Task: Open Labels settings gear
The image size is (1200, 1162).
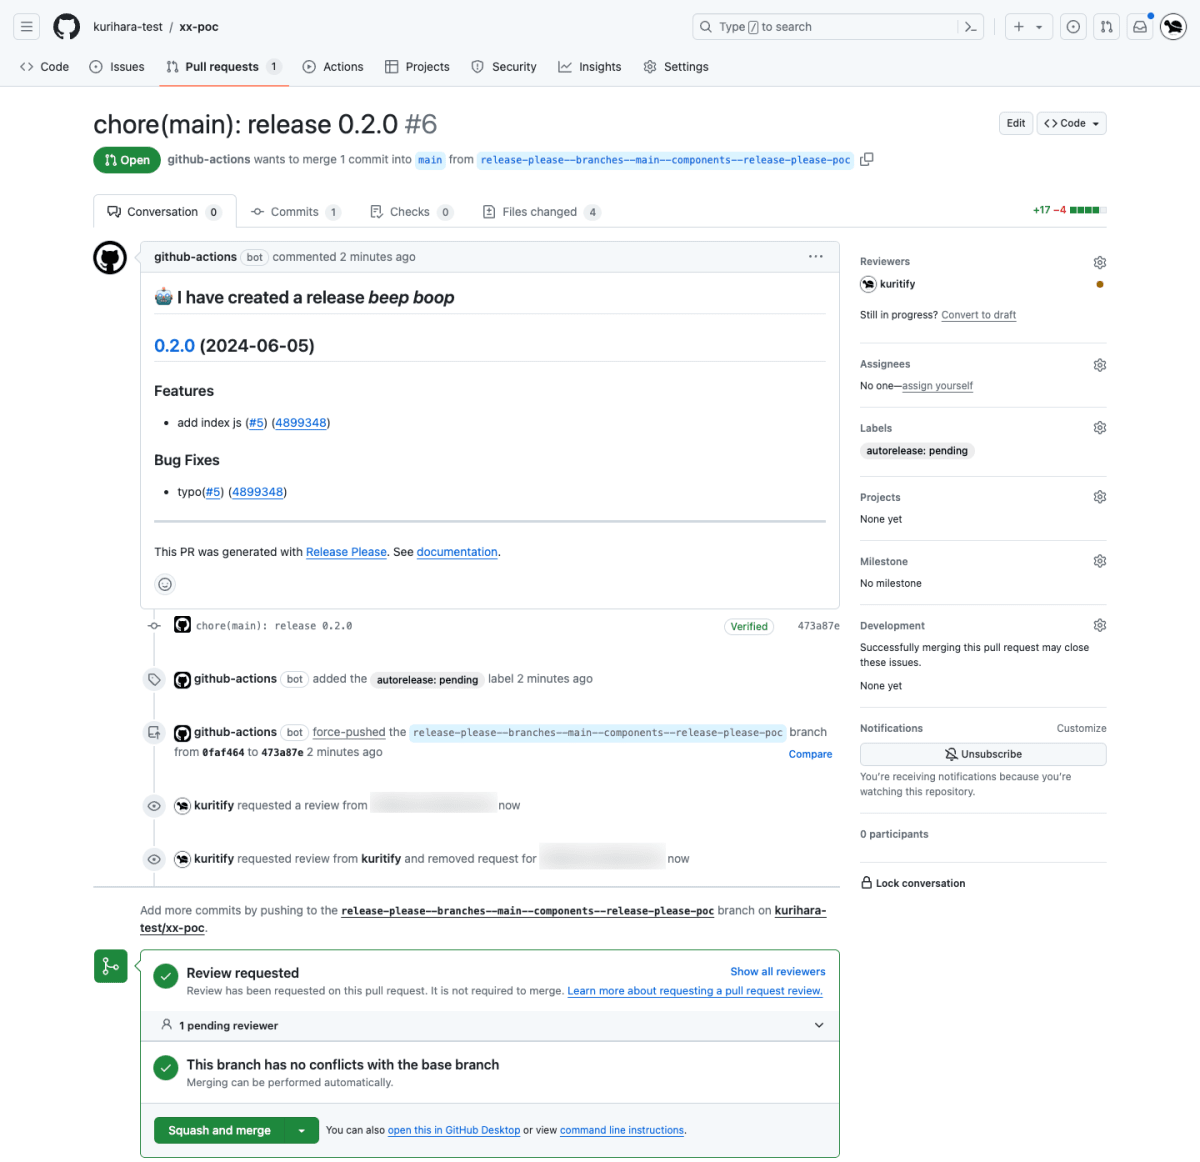Action: pos(1100,428)
